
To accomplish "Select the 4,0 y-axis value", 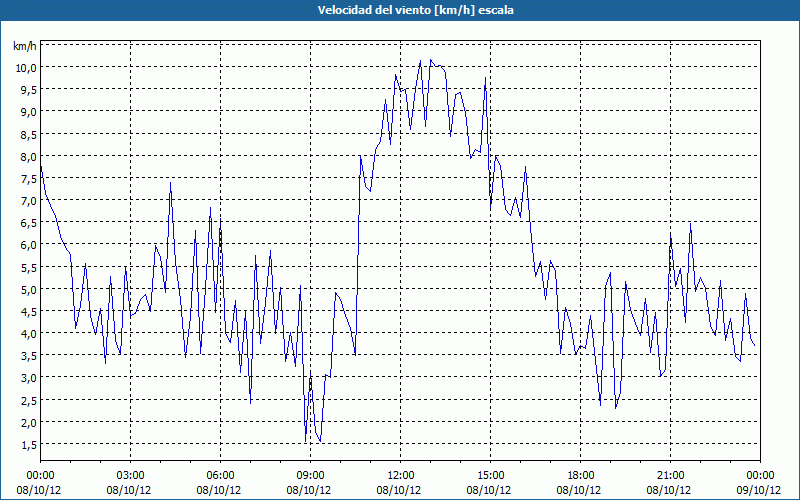I will pyautogui.click(x=27, y=334).
